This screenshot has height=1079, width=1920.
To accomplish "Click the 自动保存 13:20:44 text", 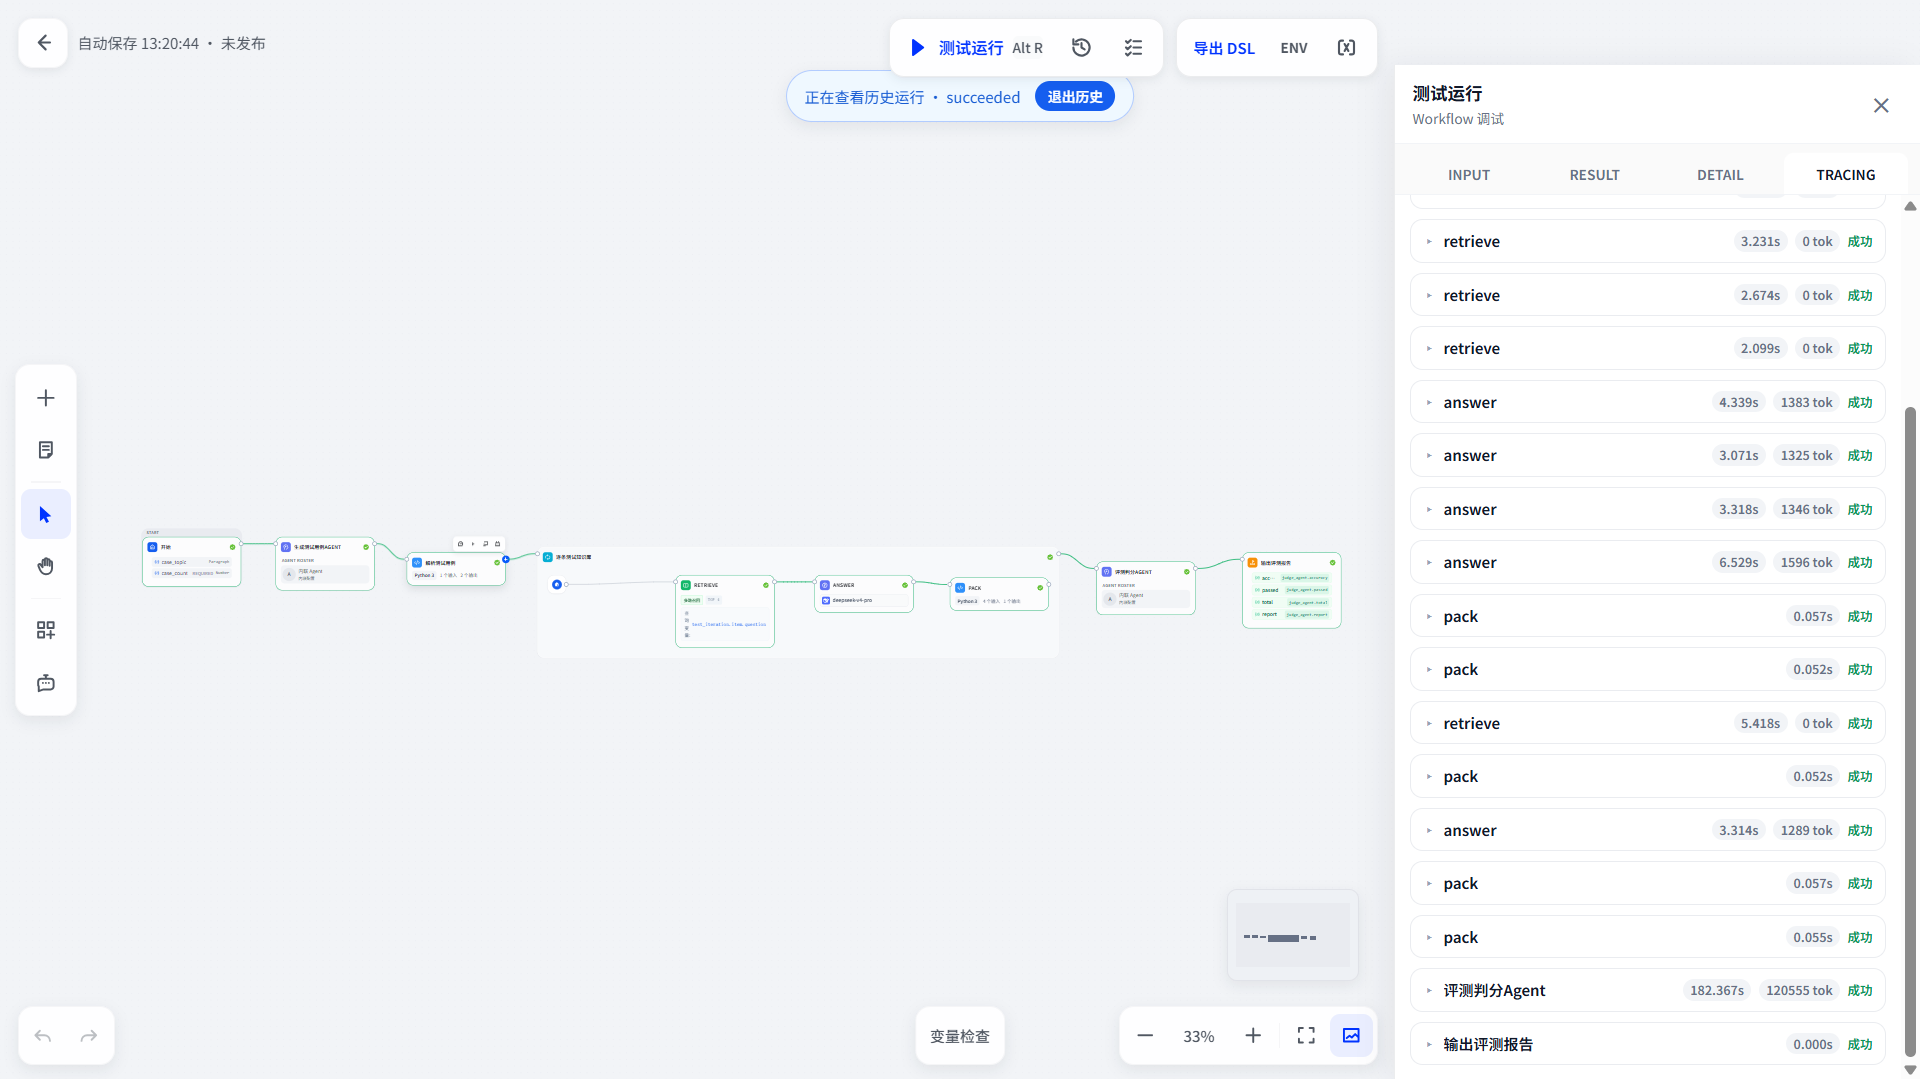I will click(x=139, y=43).
